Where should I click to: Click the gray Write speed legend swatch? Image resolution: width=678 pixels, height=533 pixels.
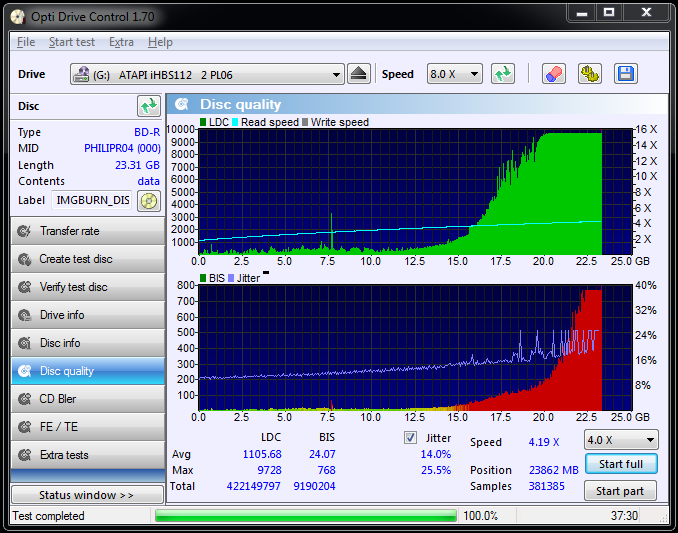(305, 122)
